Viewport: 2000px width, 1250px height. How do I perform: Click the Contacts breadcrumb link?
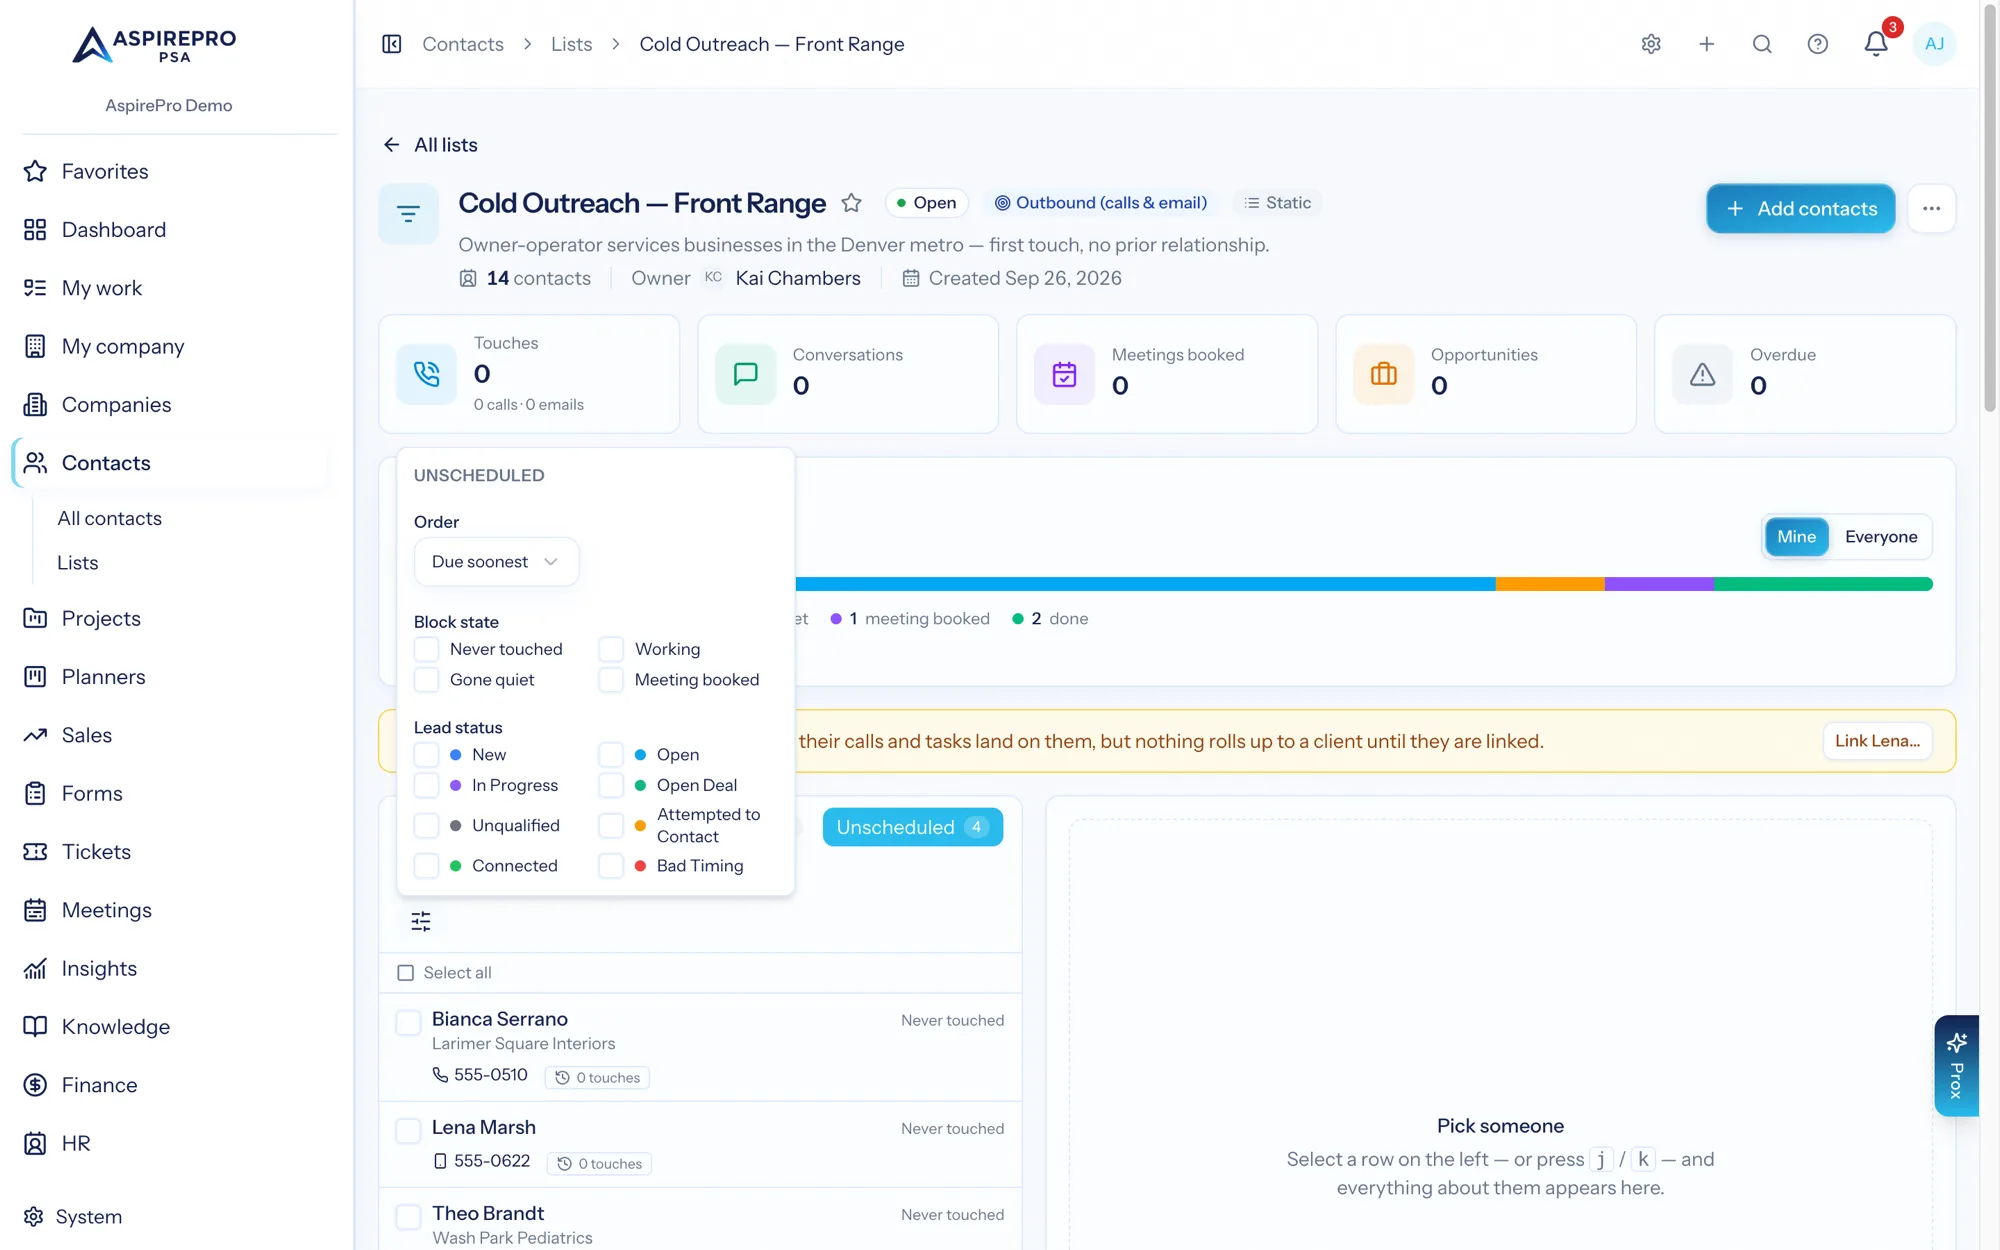(x=463, y=44)
